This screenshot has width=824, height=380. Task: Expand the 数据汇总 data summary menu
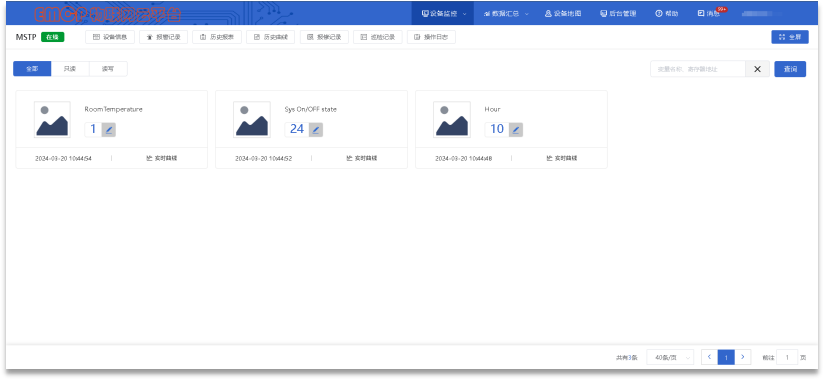click(x=506, y=14)
